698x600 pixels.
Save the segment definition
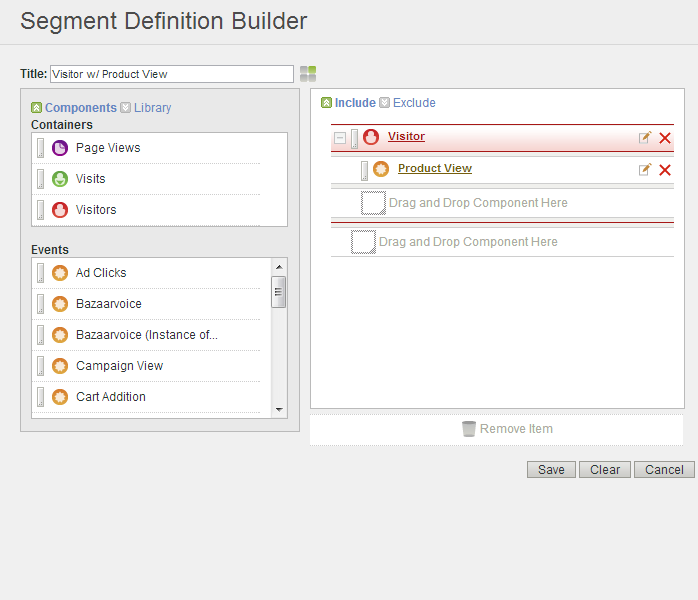point(551,470)
